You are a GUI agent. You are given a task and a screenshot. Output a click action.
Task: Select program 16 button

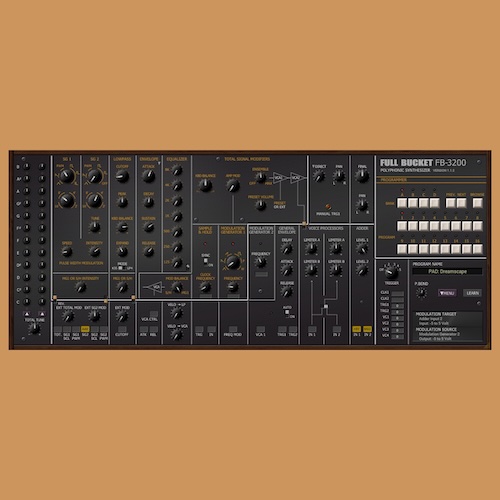[478, 249]
